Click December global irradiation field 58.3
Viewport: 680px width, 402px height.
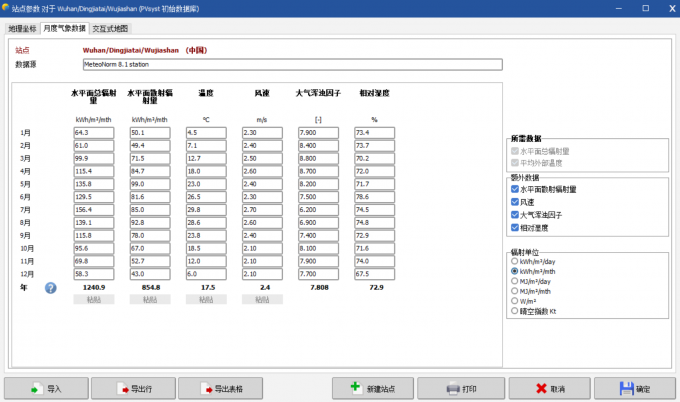[x=94, y=274]
